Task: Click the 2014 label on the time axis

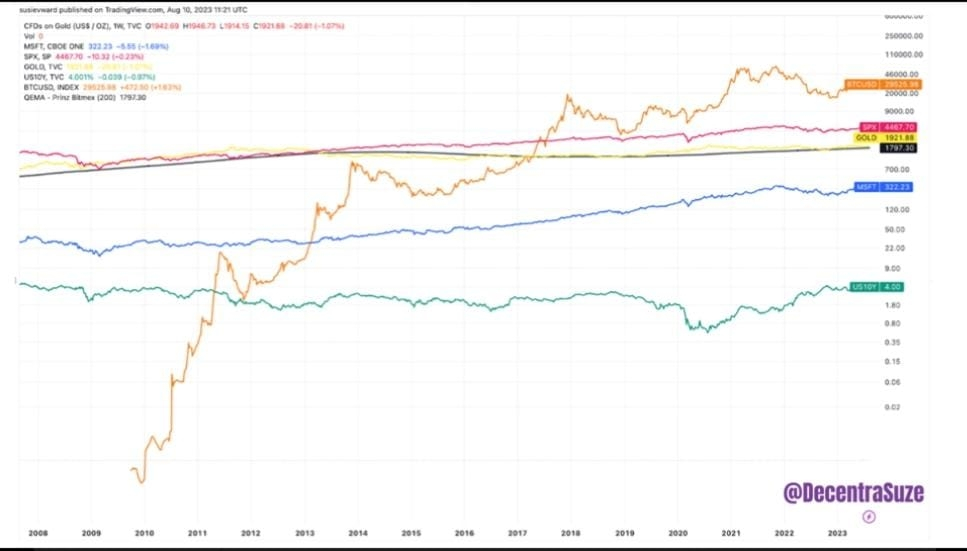Action: tap(358, 533)
